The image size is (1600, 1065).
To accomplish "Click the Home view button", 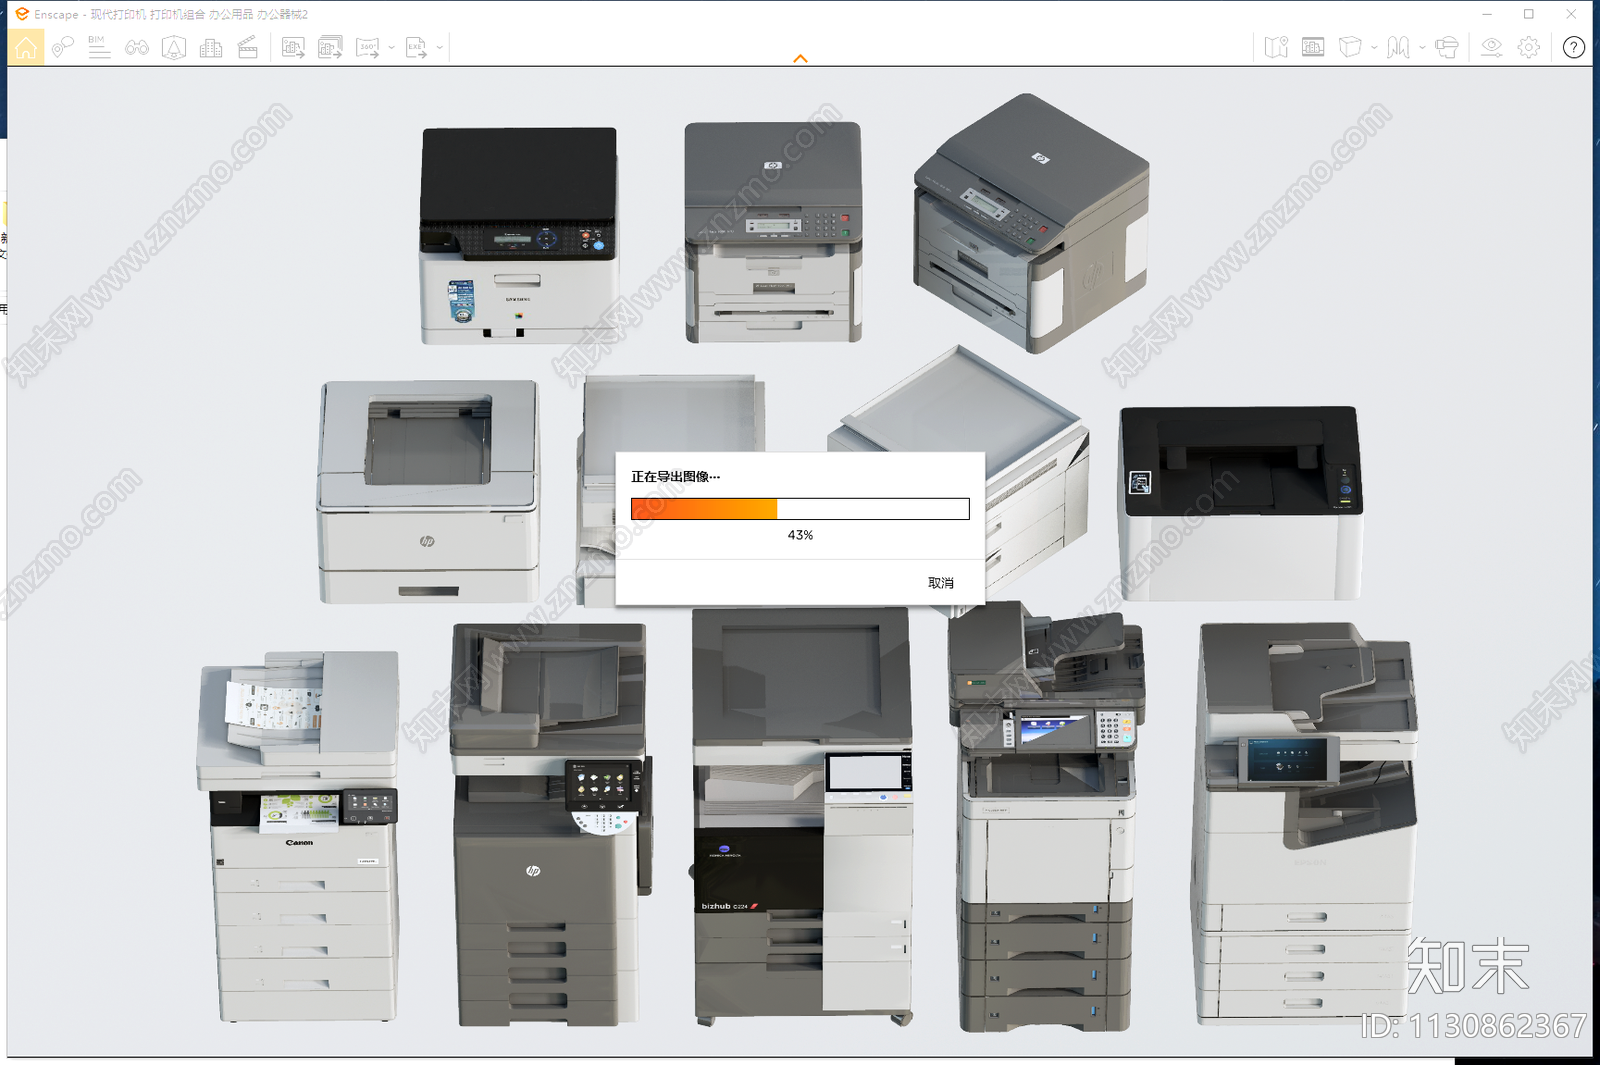I will [x=25, y=47].
